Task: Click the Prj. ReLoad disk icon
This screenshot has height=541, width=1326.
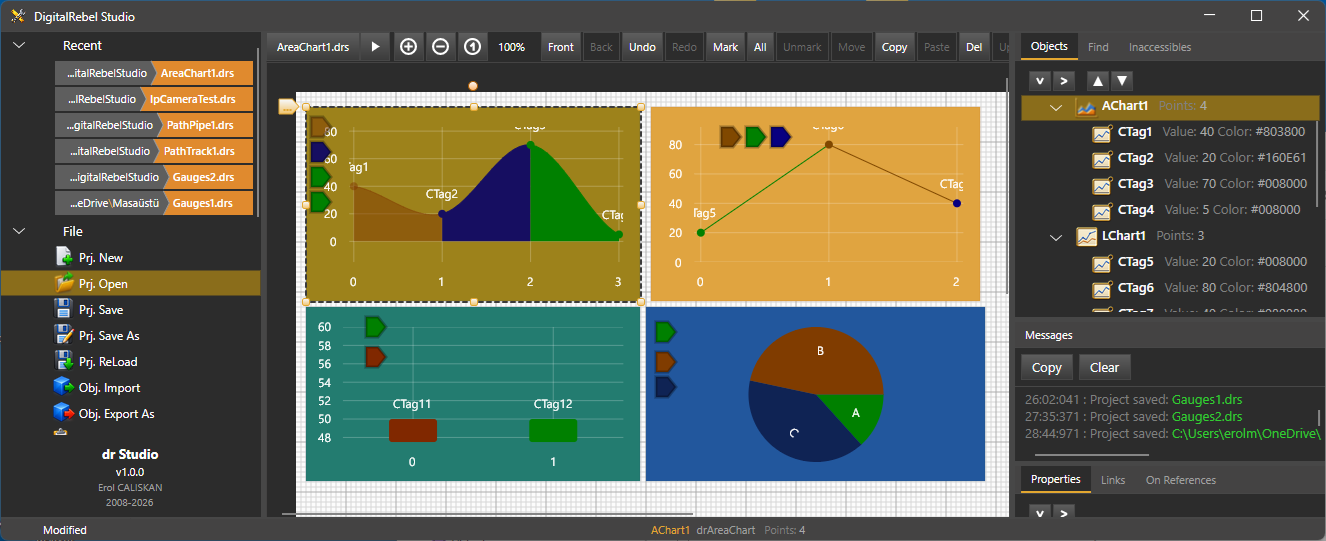Action: (64, 362)
